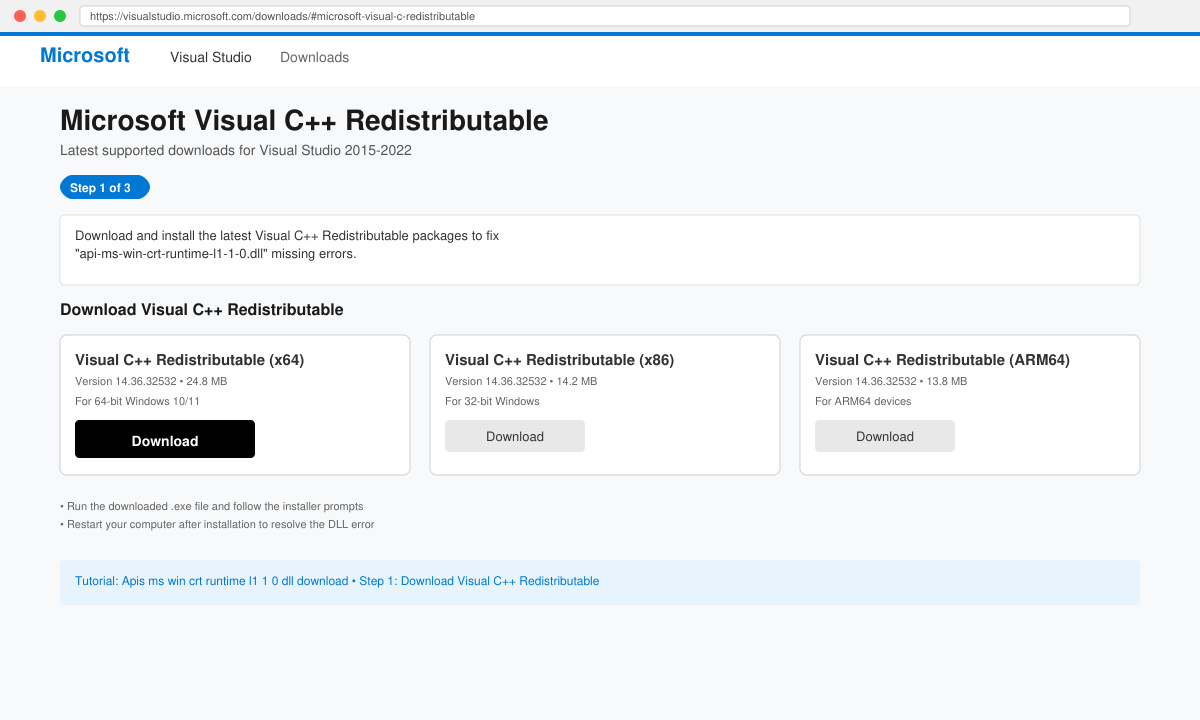Click the text Version 14.36.32532 • 24.8 MB
The width and height of the screenshot is (1200, 720).
click(151, 381)
